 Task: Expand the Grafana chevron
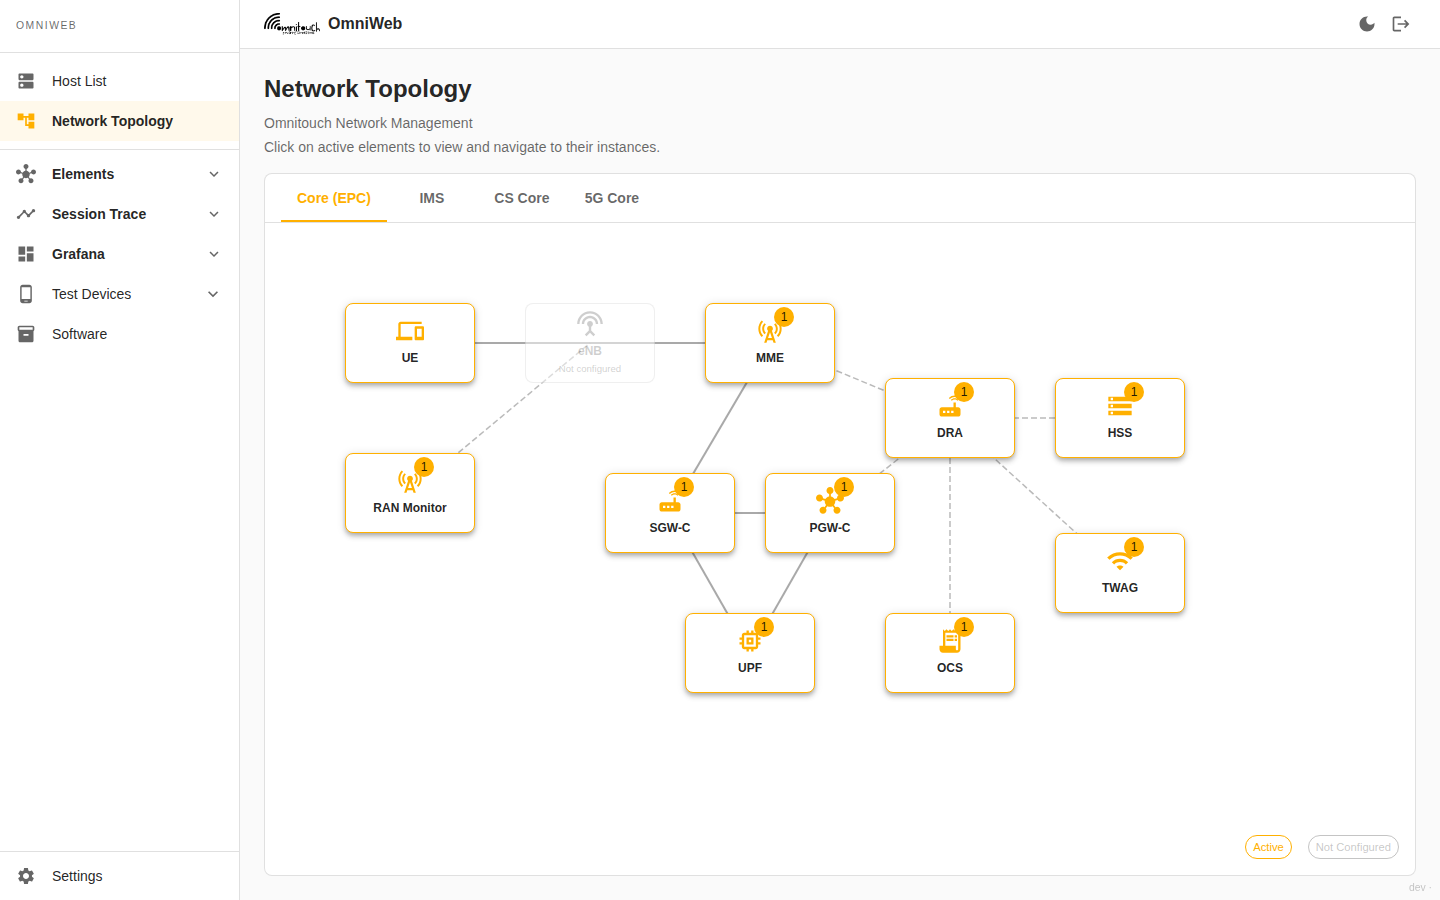[214, 254]
